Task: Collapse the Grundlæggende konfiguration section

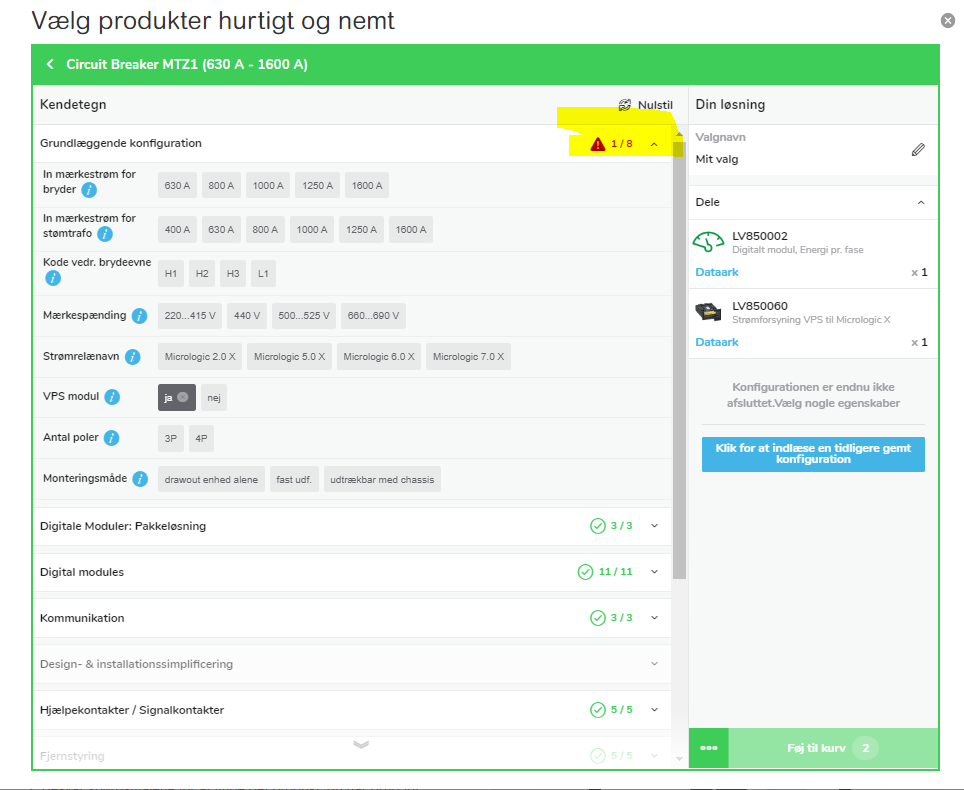Action: tap(654, 144)
